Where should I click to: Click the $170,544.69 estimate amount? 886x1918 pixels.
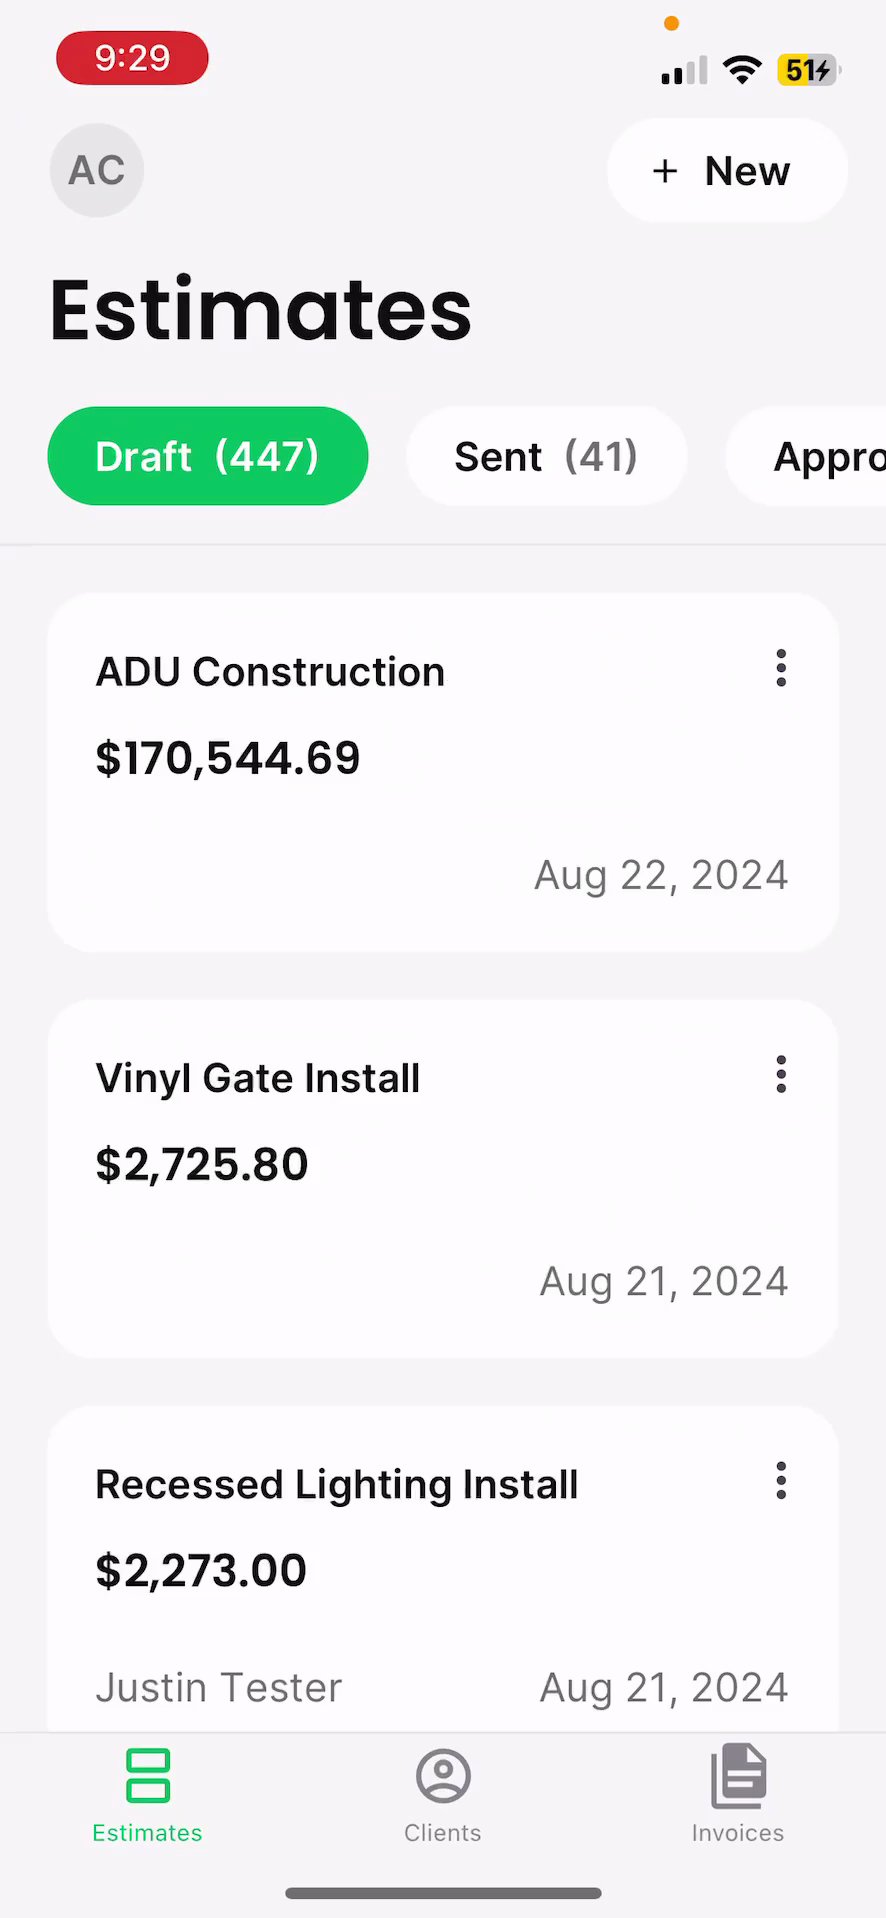(x=228, y=758)
